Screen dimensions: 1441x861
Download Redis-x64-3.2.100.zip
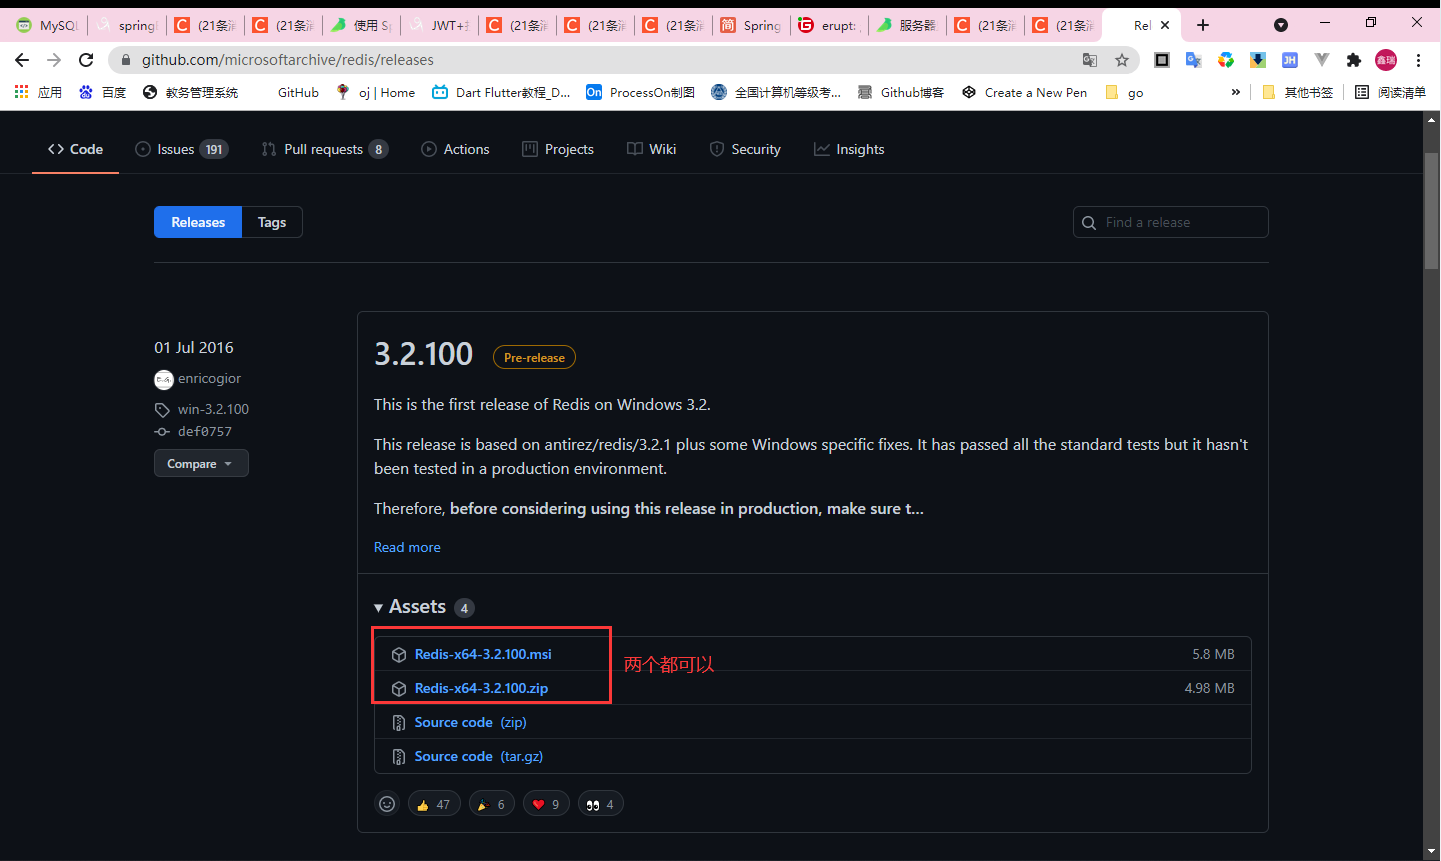481,688
